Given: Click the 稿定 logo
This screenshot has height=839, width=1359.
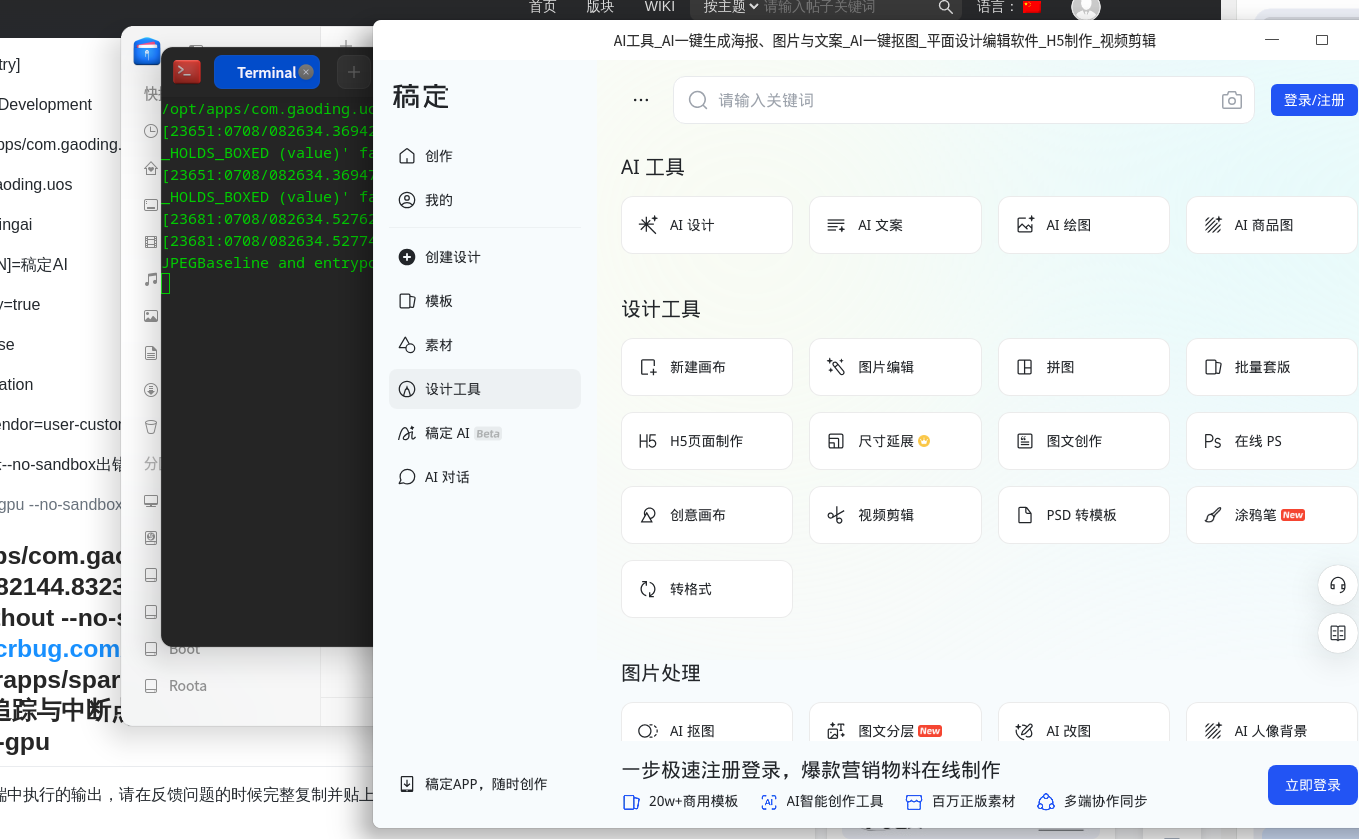Looking at the screenshot, I should click(x=421, y=97).
